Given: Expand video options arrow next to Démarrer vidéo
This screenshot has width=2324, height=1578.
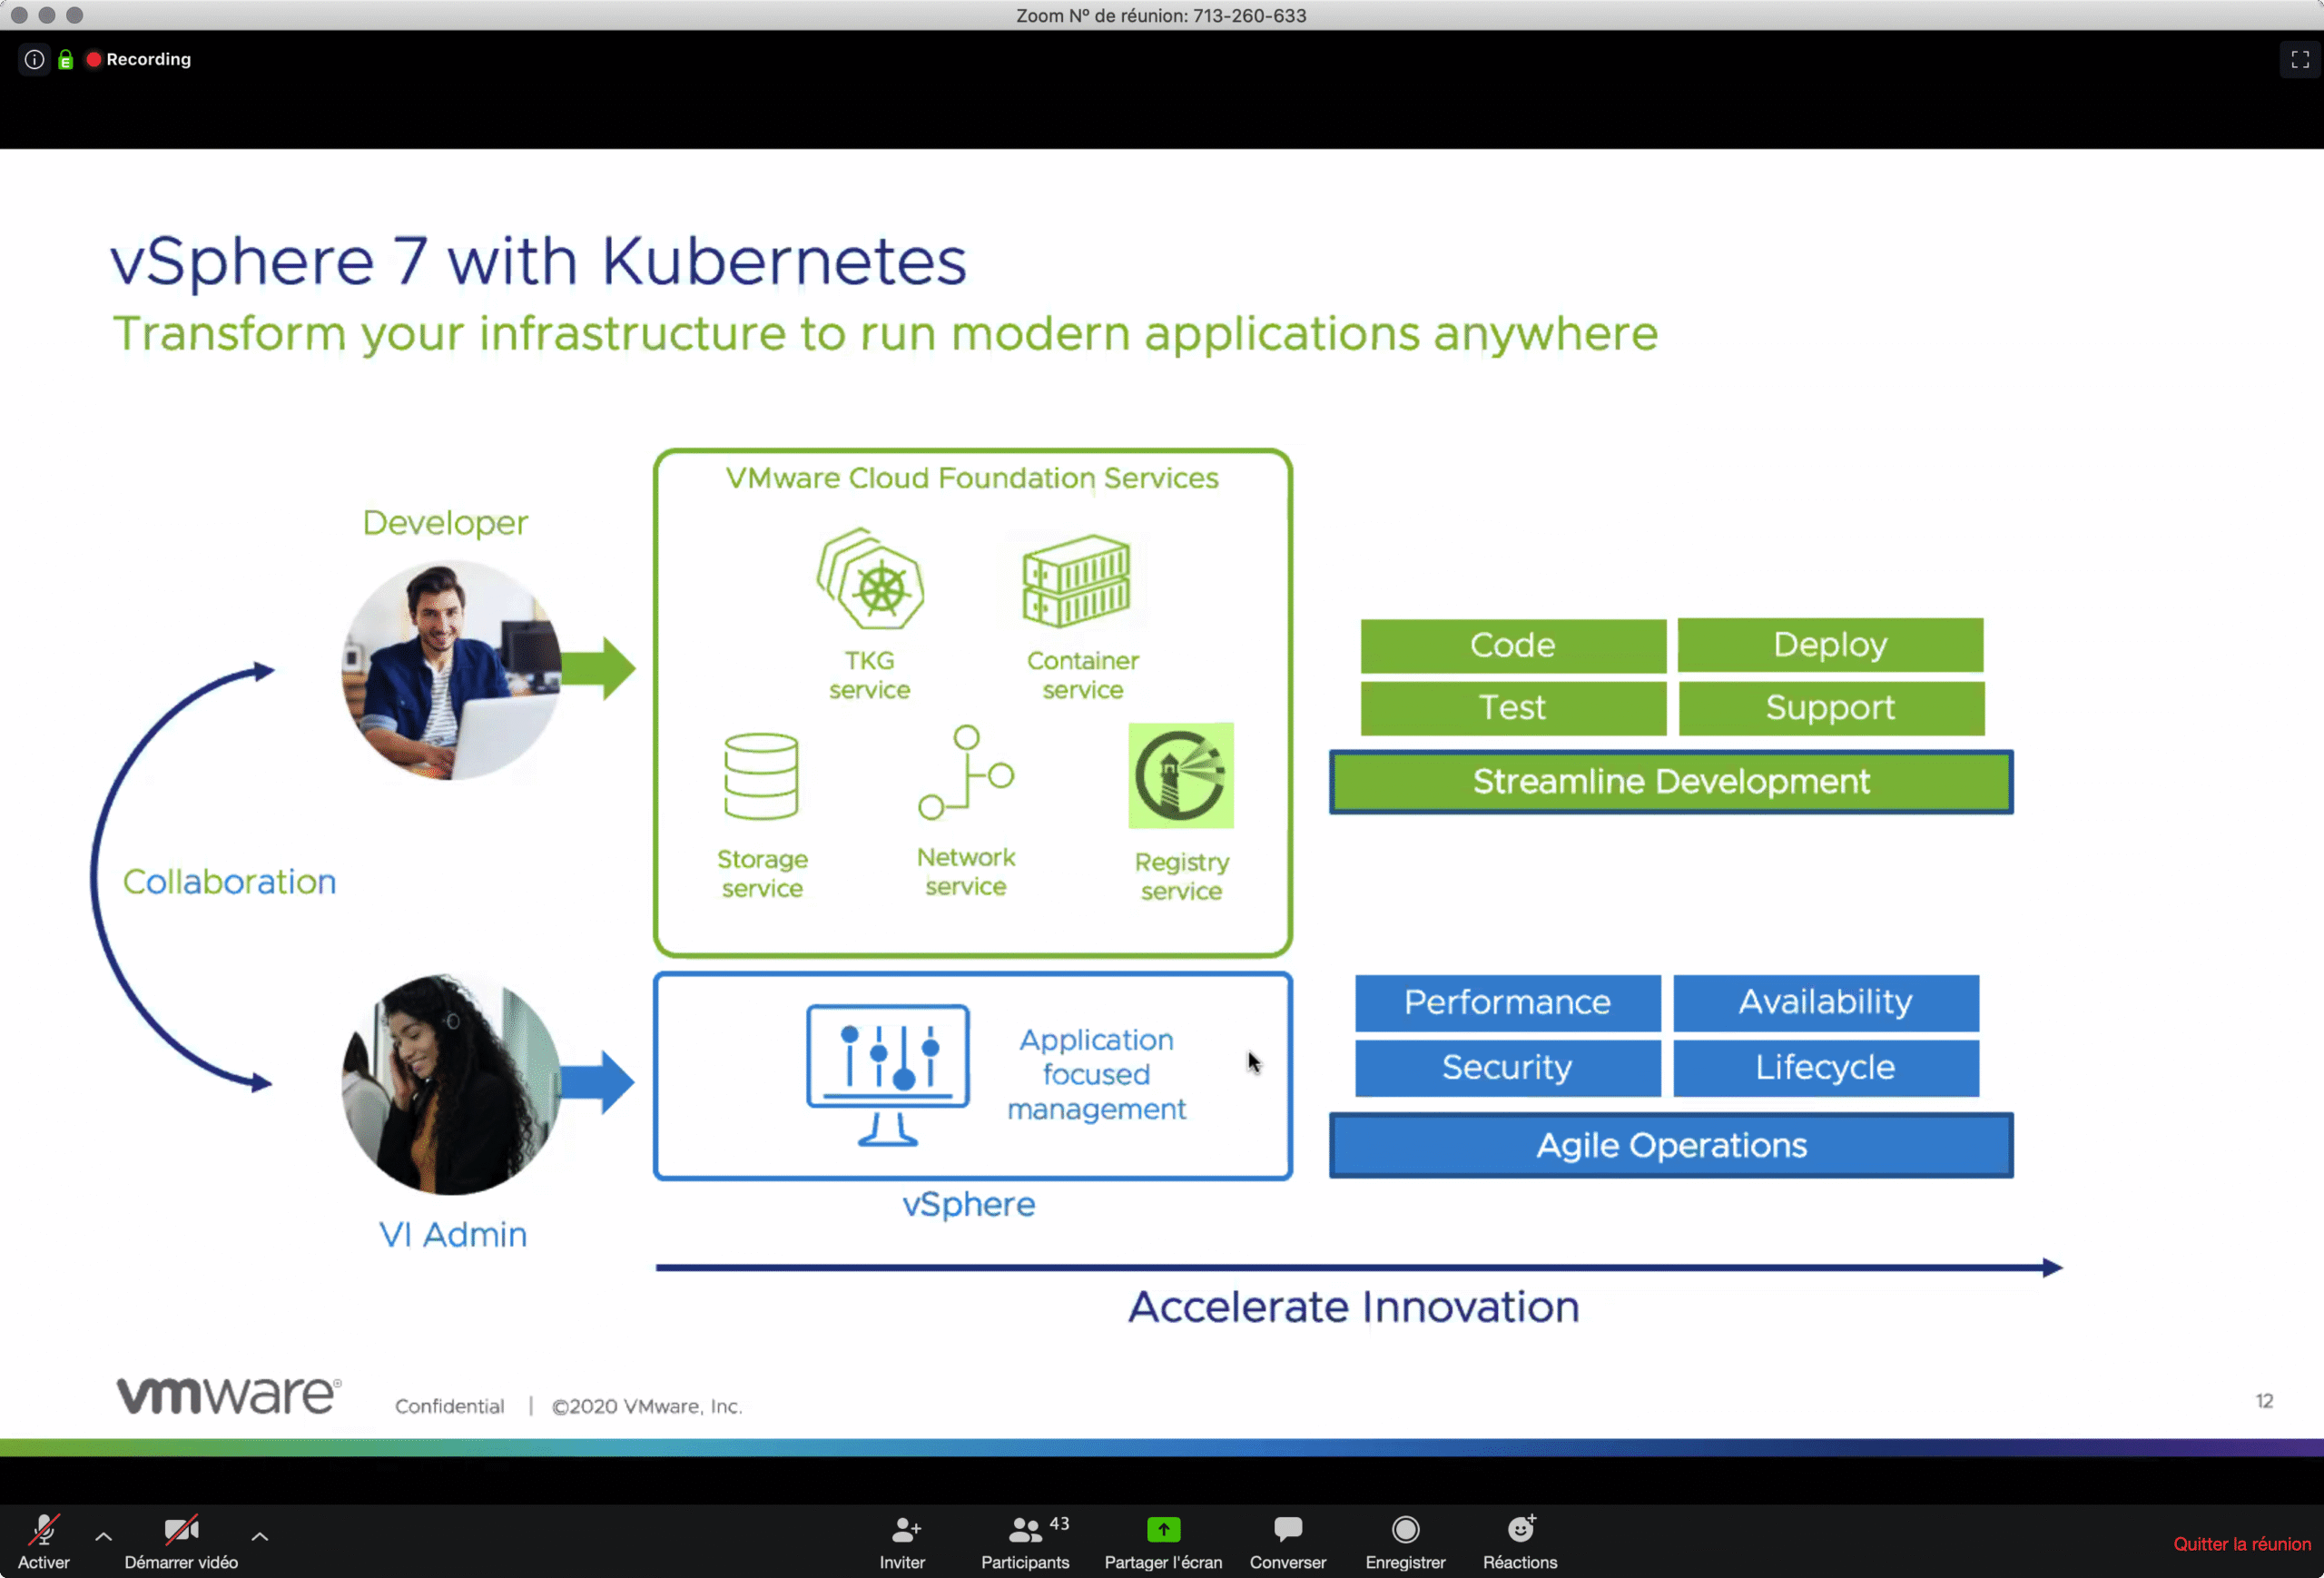Looking at the screenshot, I should point(259,1536).
